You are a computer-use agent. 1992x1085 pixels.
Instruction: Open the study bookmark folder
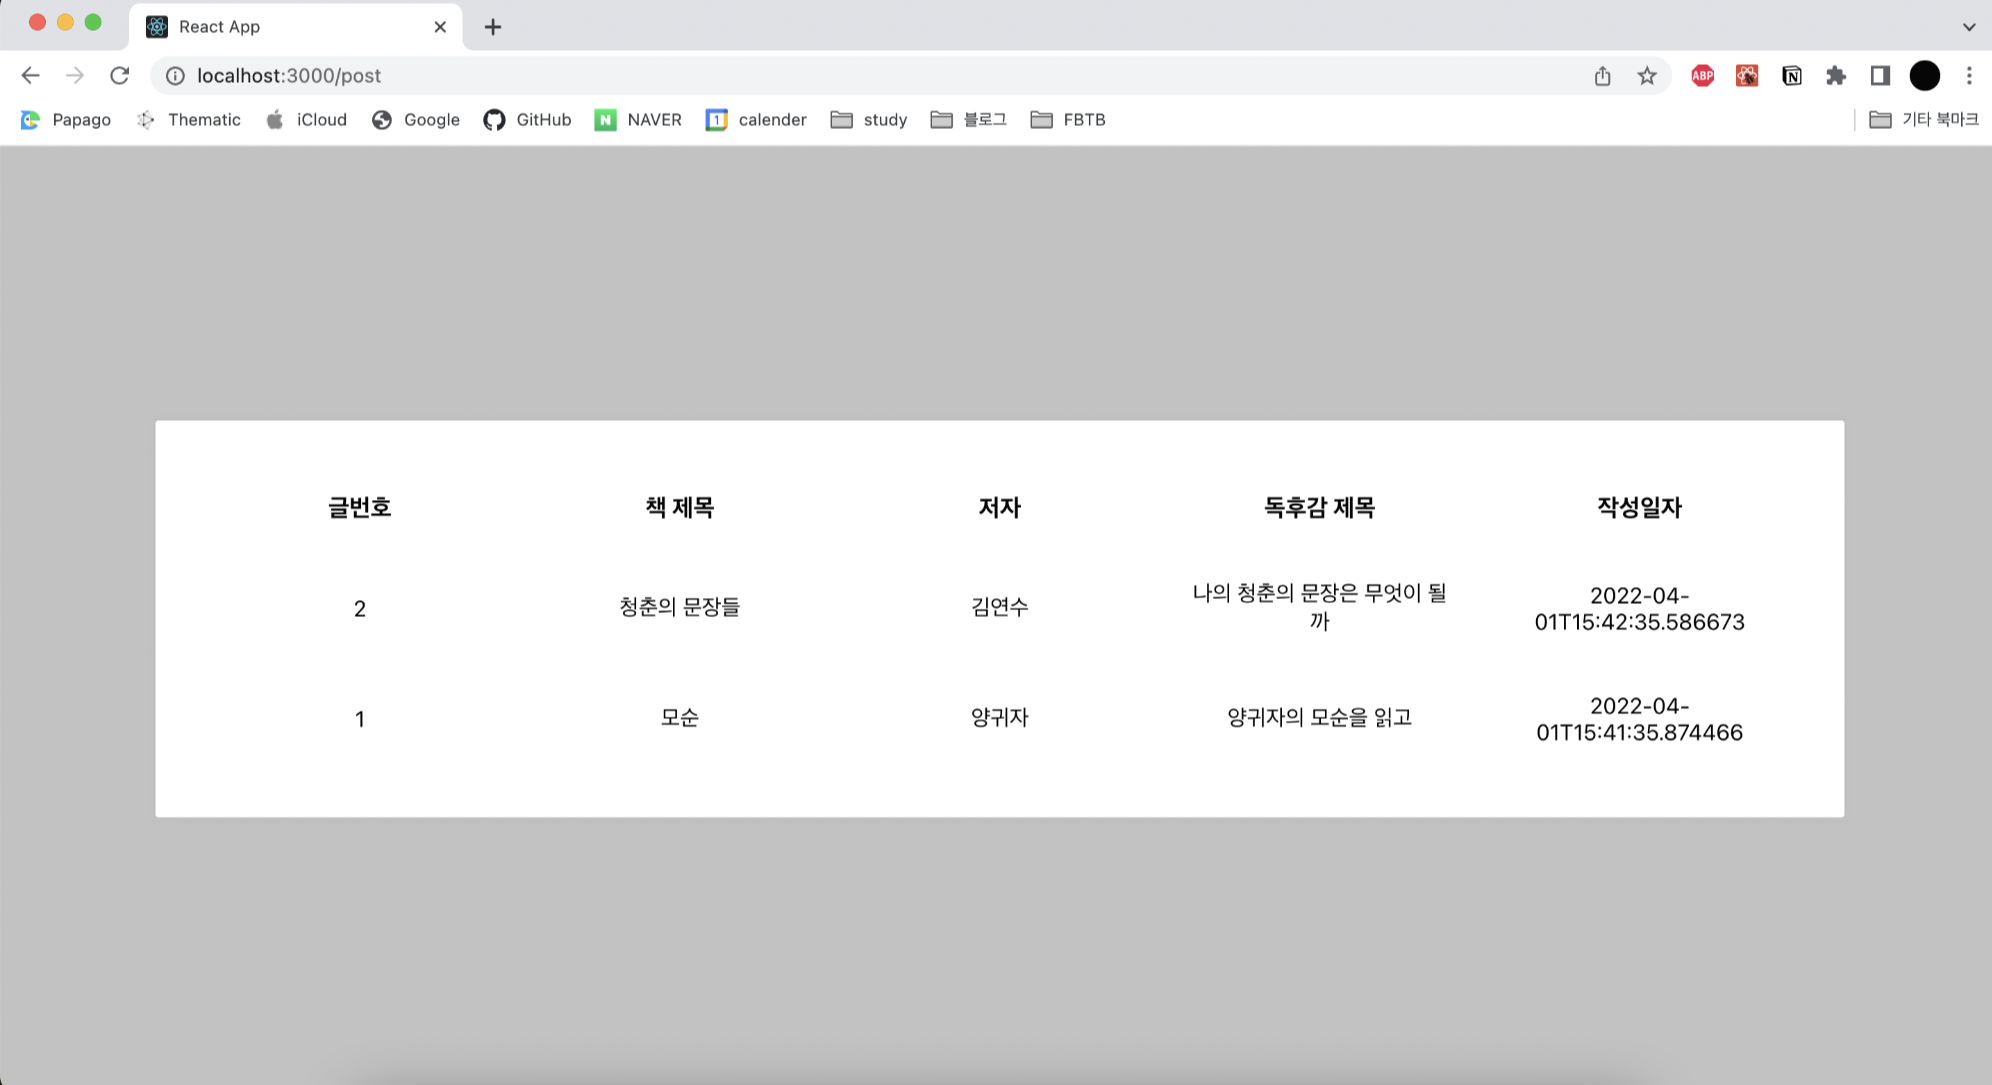point(868,120)
